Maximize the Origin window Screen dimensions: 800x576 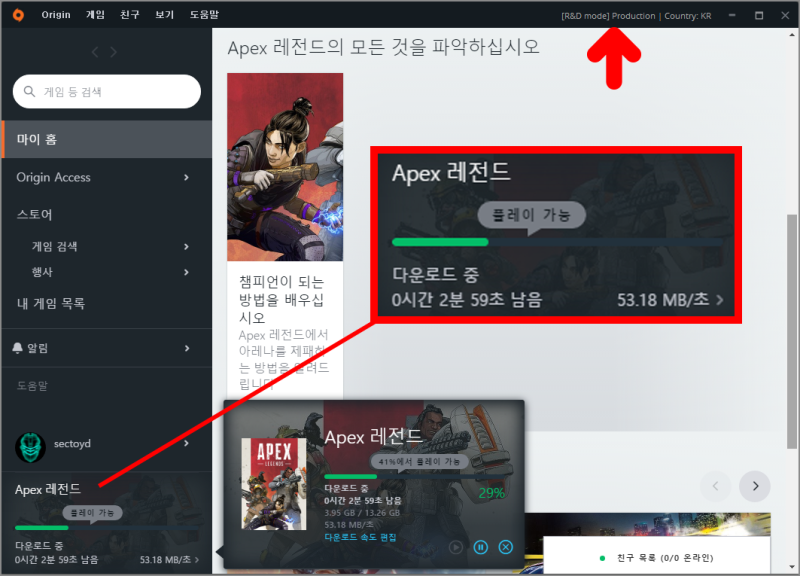point(759,15)
